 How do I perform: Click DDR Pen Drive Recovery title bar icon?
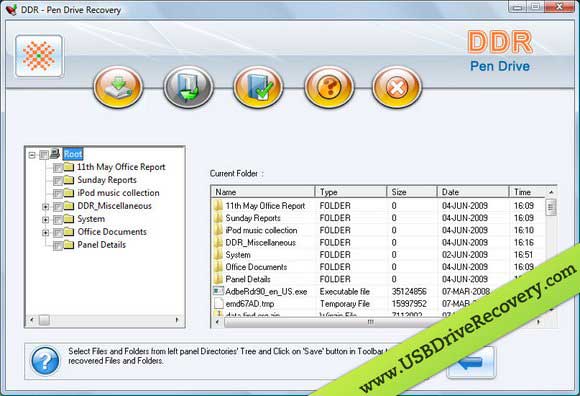[11, 10]
